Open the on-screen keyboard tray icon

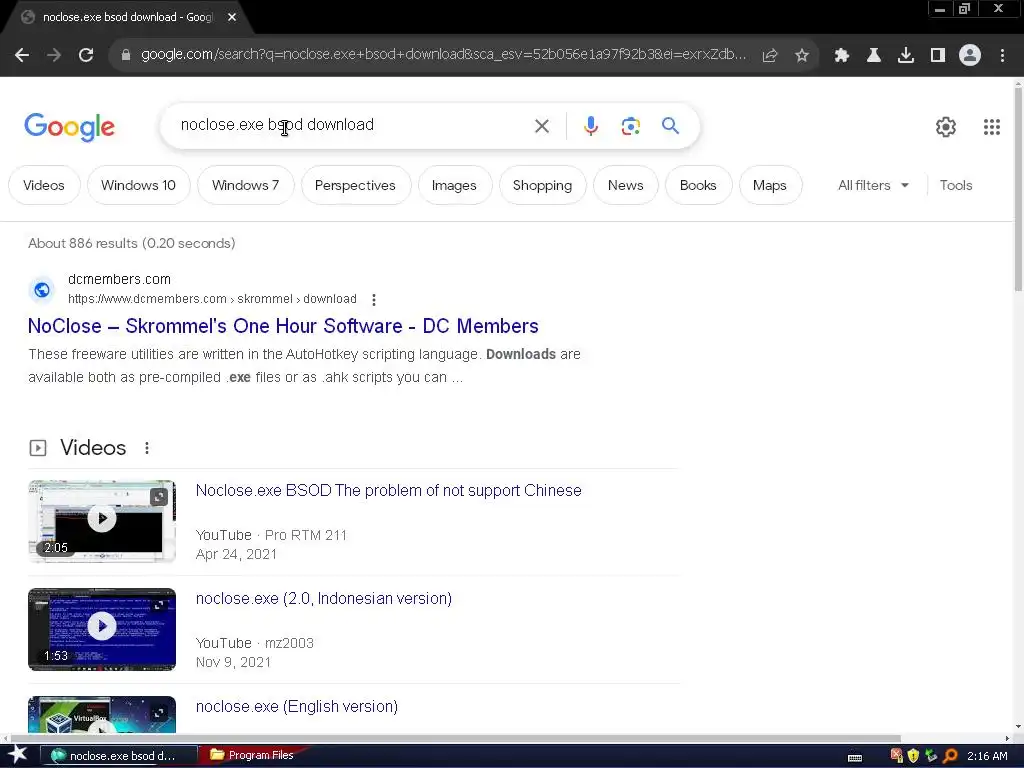point(854,757)
